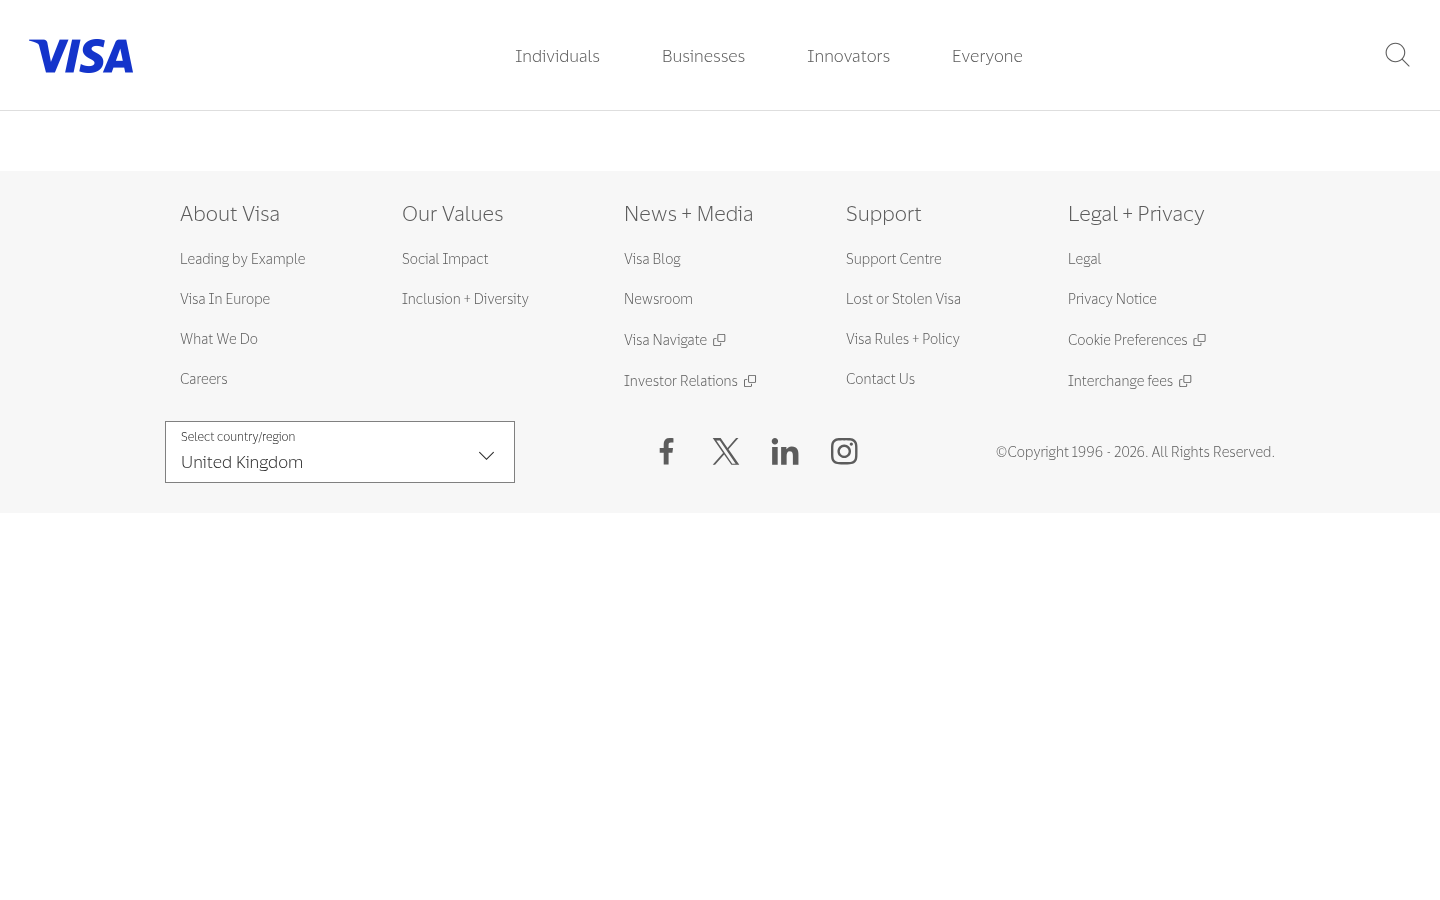The width and height of the screenshot is (1440, 900).
Task: Open the search magnifier icon
Action: pos(1397,55)
